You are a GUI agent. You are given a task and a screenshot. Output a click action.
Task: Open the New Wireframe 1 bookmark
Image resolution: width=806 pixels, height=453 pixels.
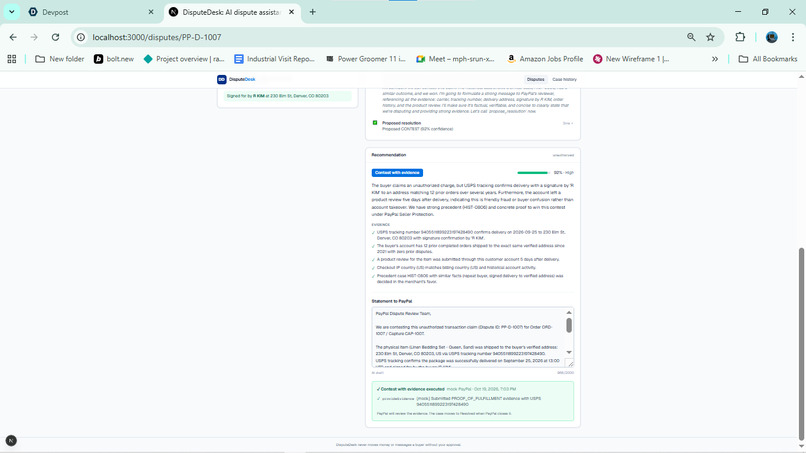coord(631,59)
